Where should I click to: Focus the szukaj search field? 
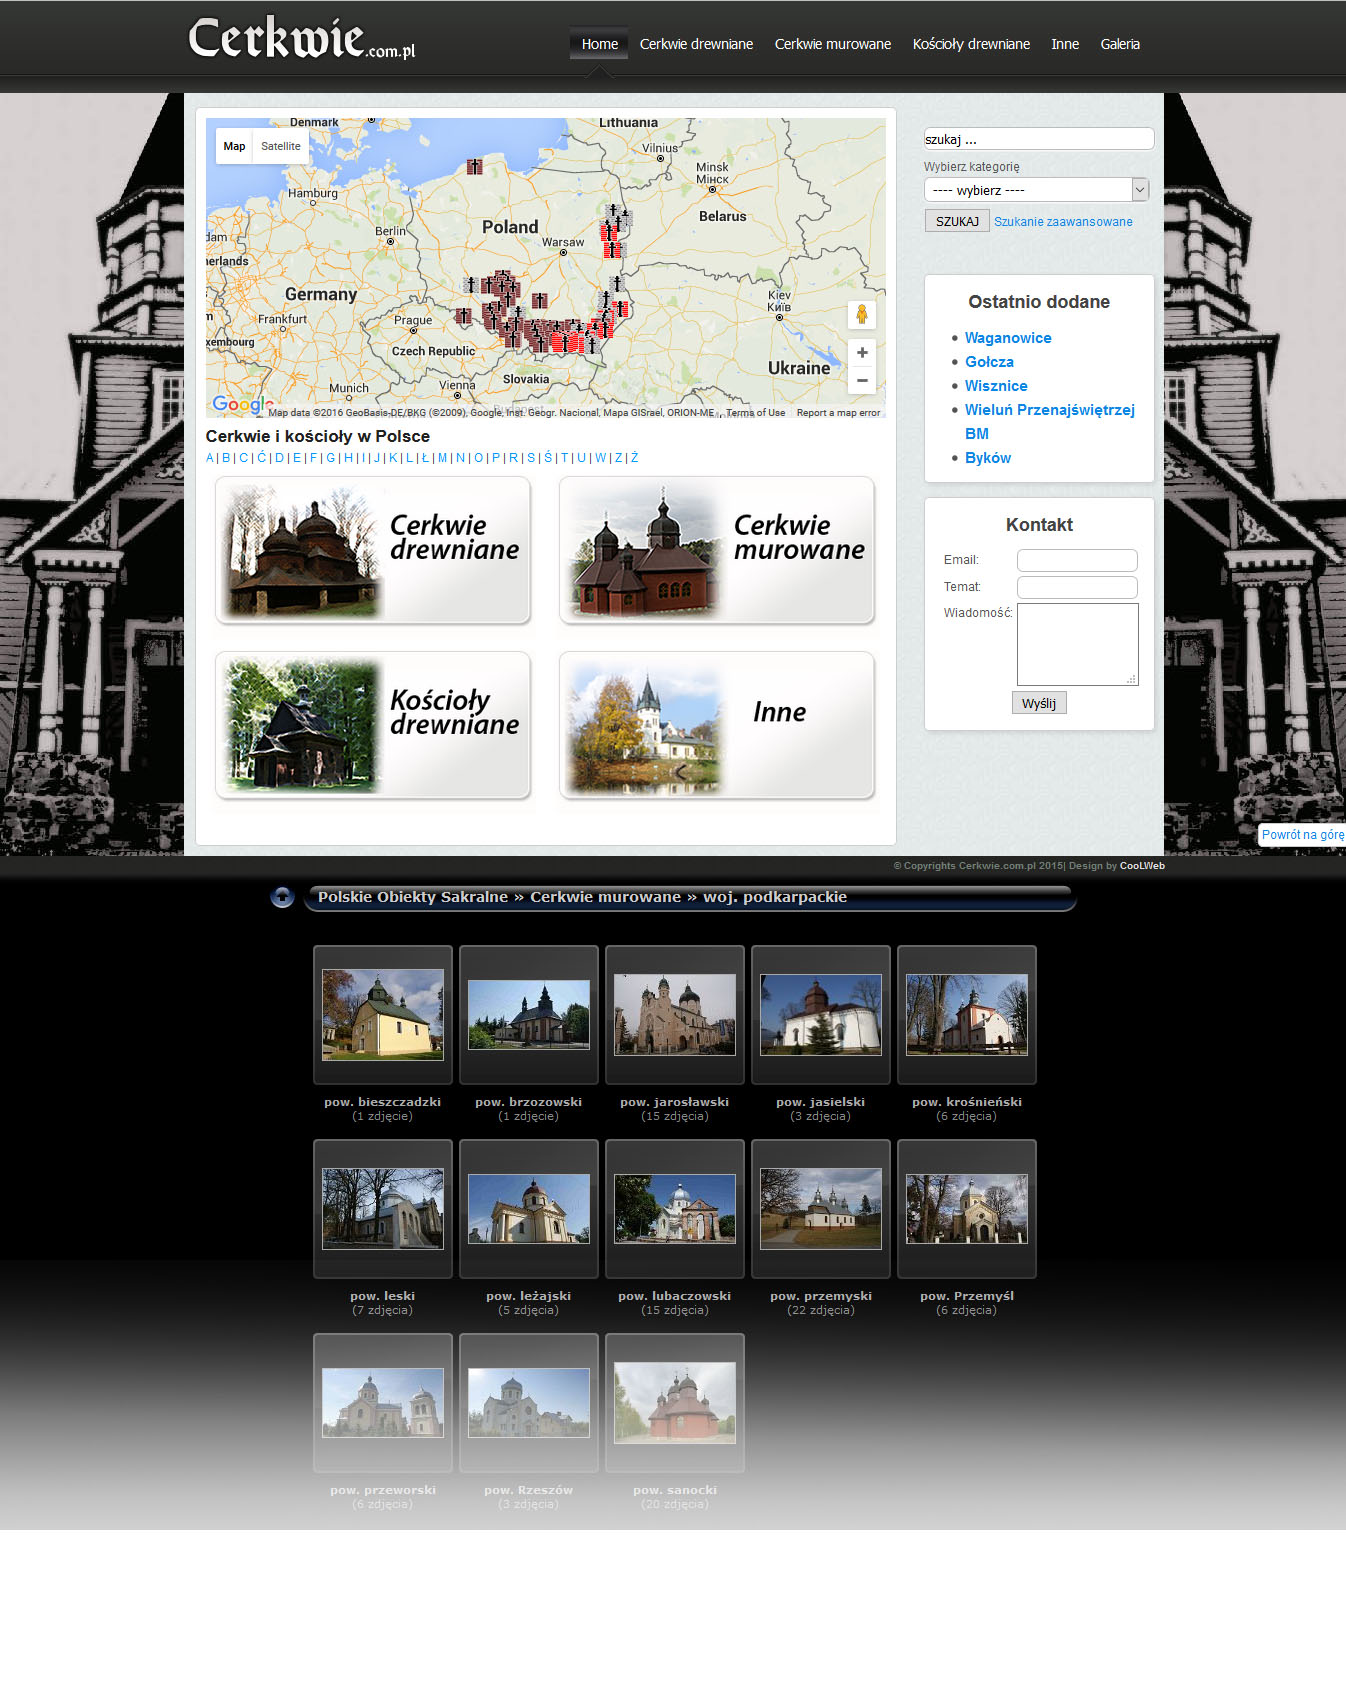pyautogui.click(x=1038, y=139)
